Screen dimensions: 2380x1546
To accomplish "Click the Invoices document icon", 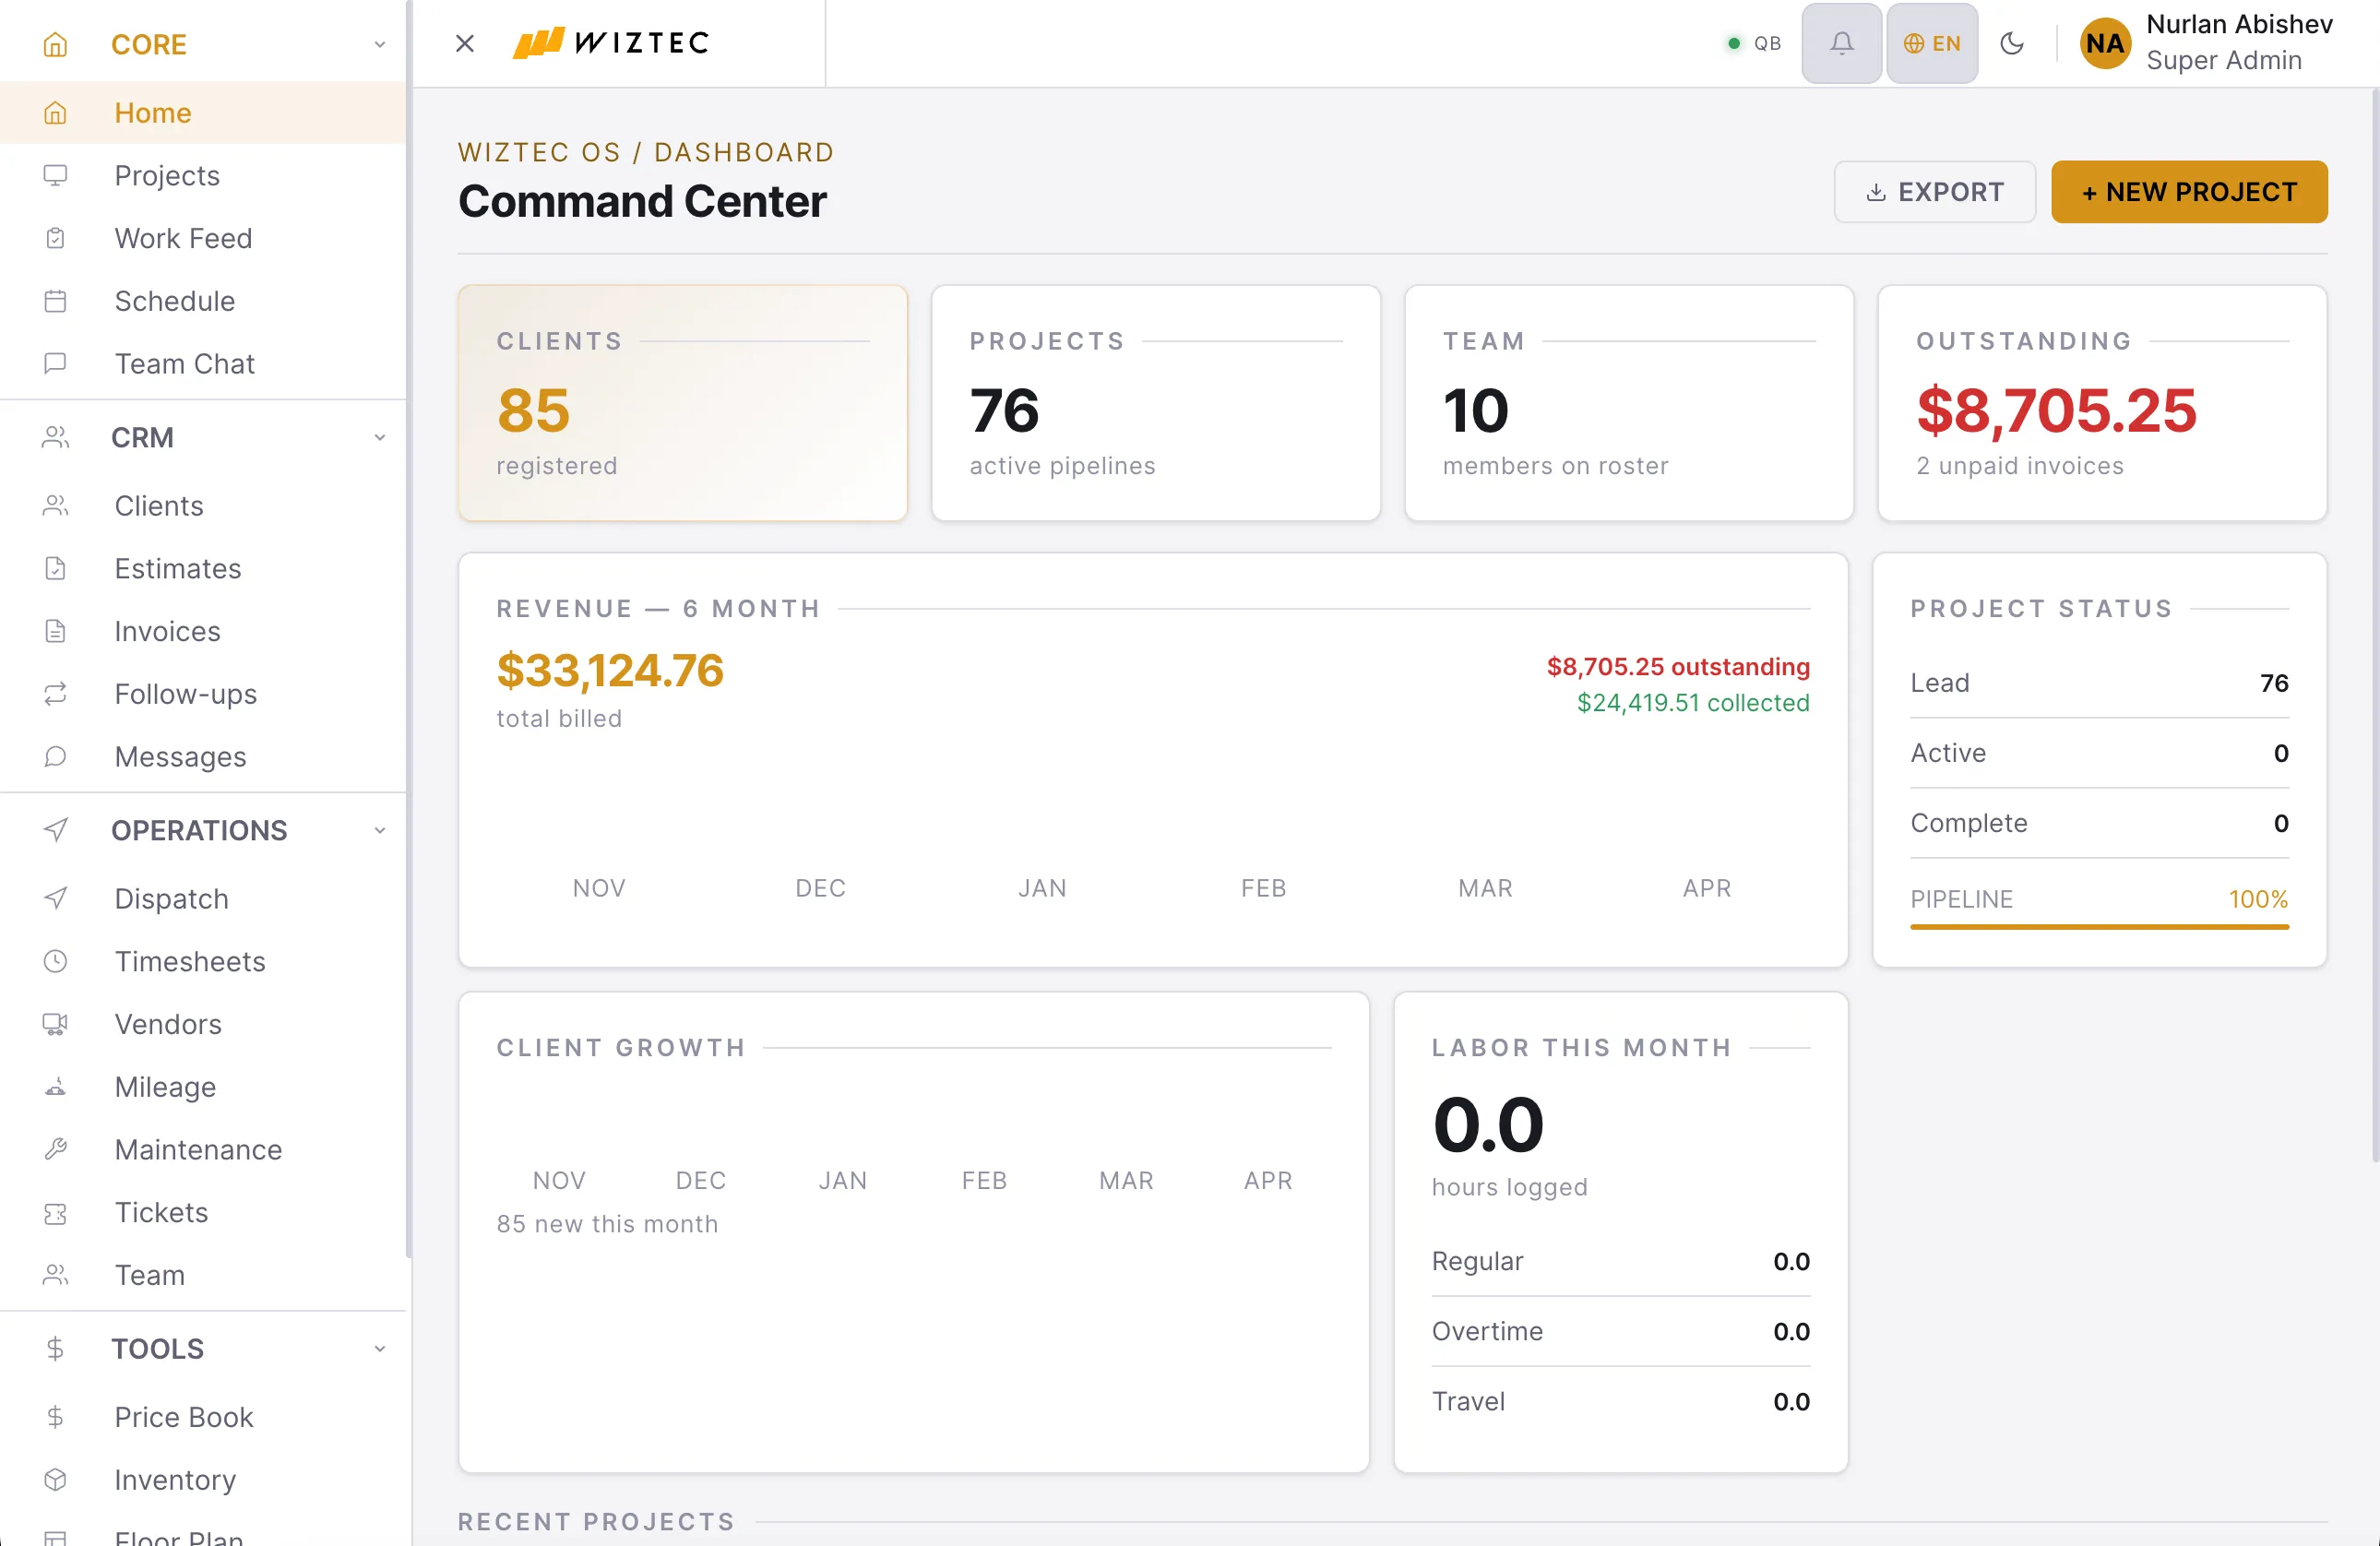I will (55, 630).
